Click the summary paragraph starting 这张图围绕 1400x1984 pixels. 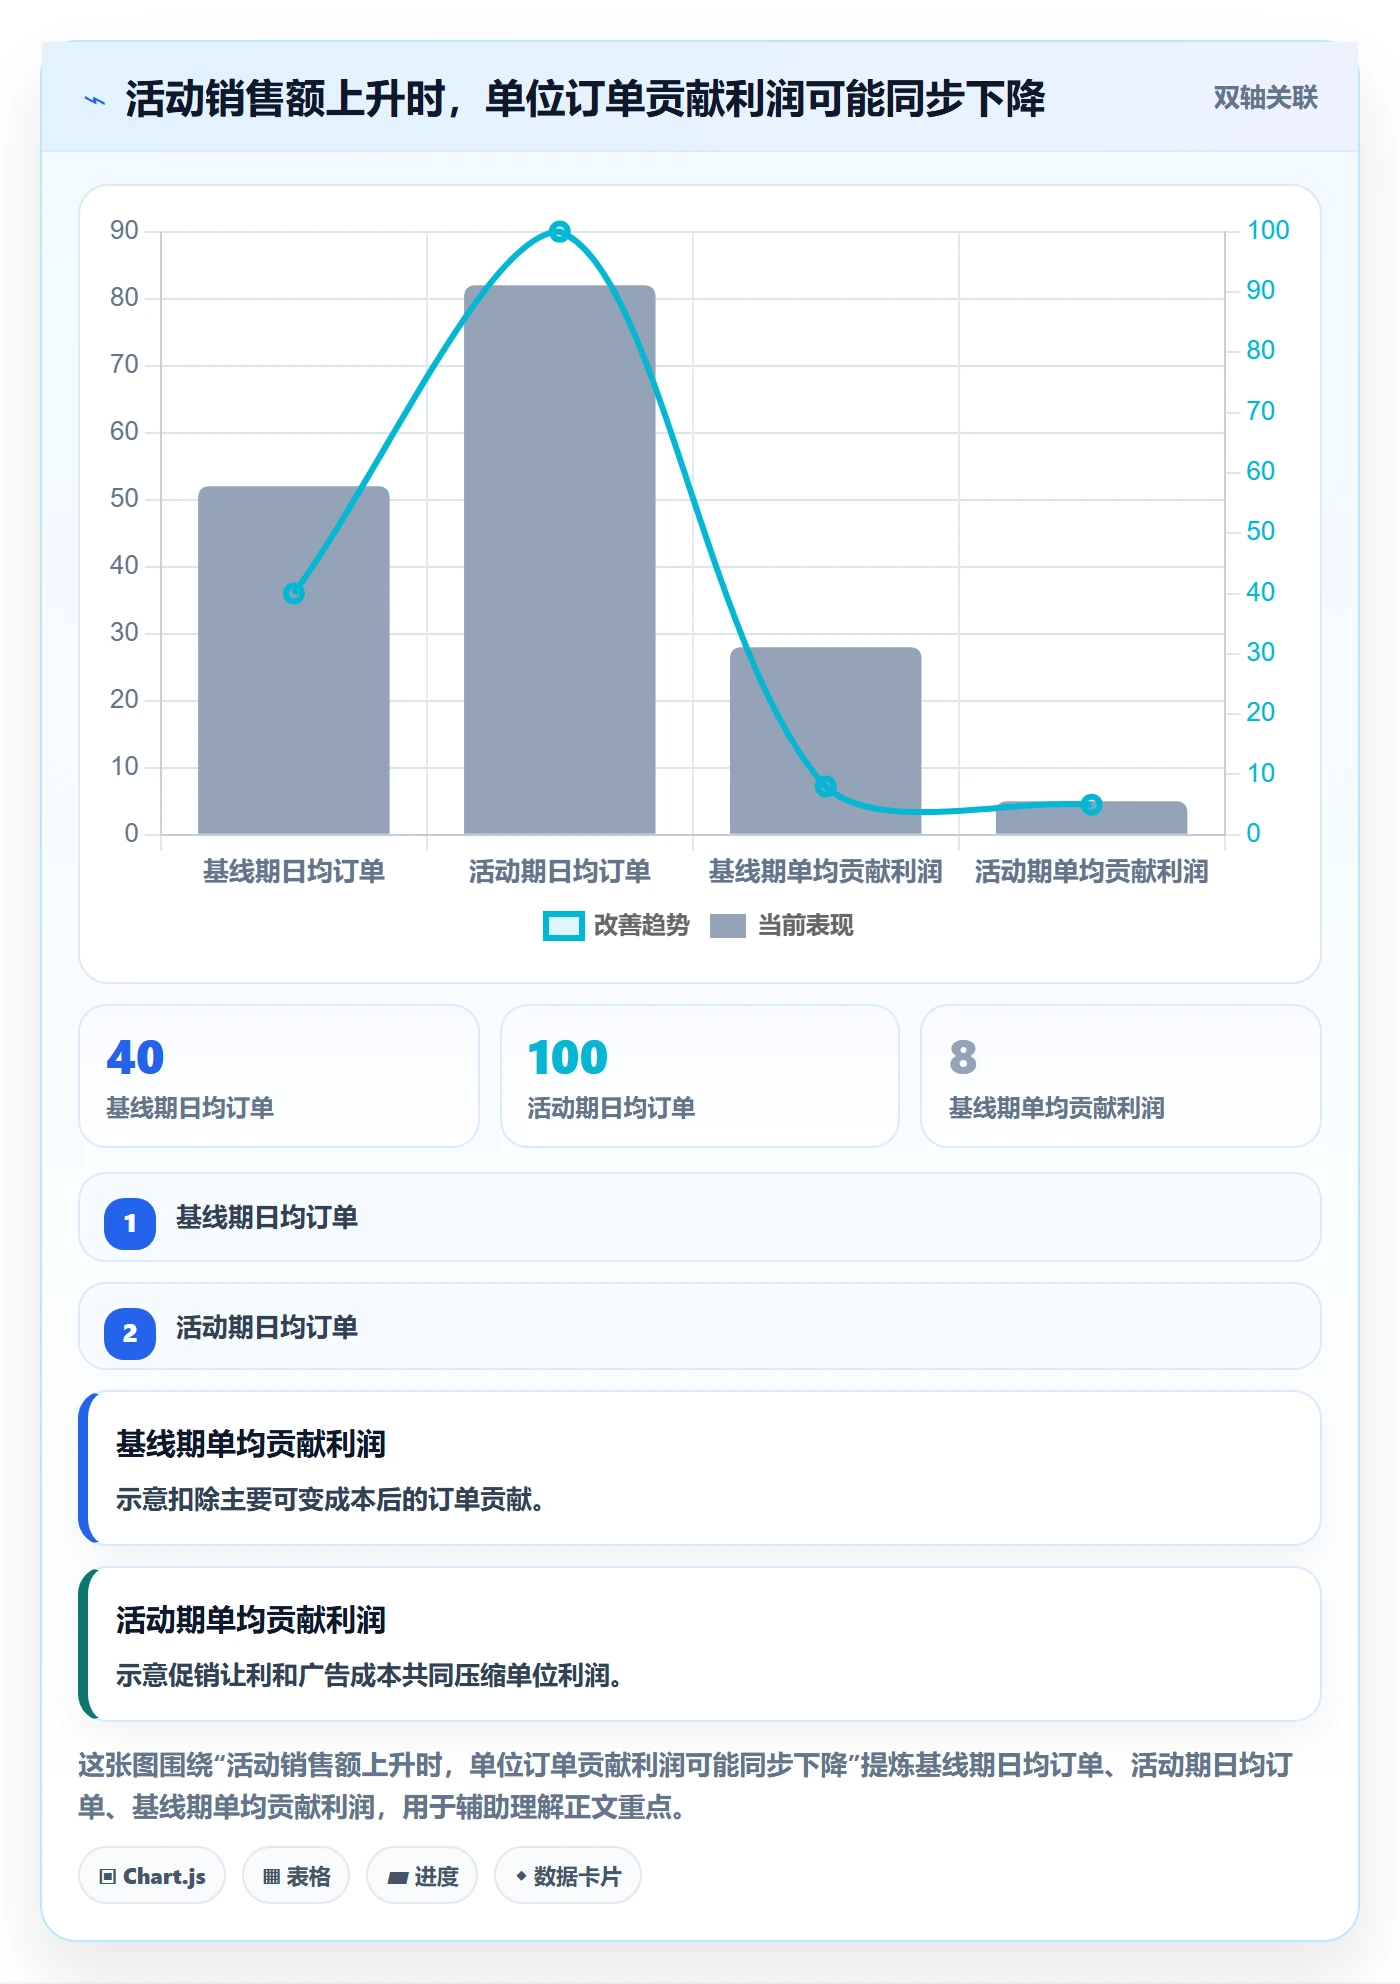pos(686,1786)
